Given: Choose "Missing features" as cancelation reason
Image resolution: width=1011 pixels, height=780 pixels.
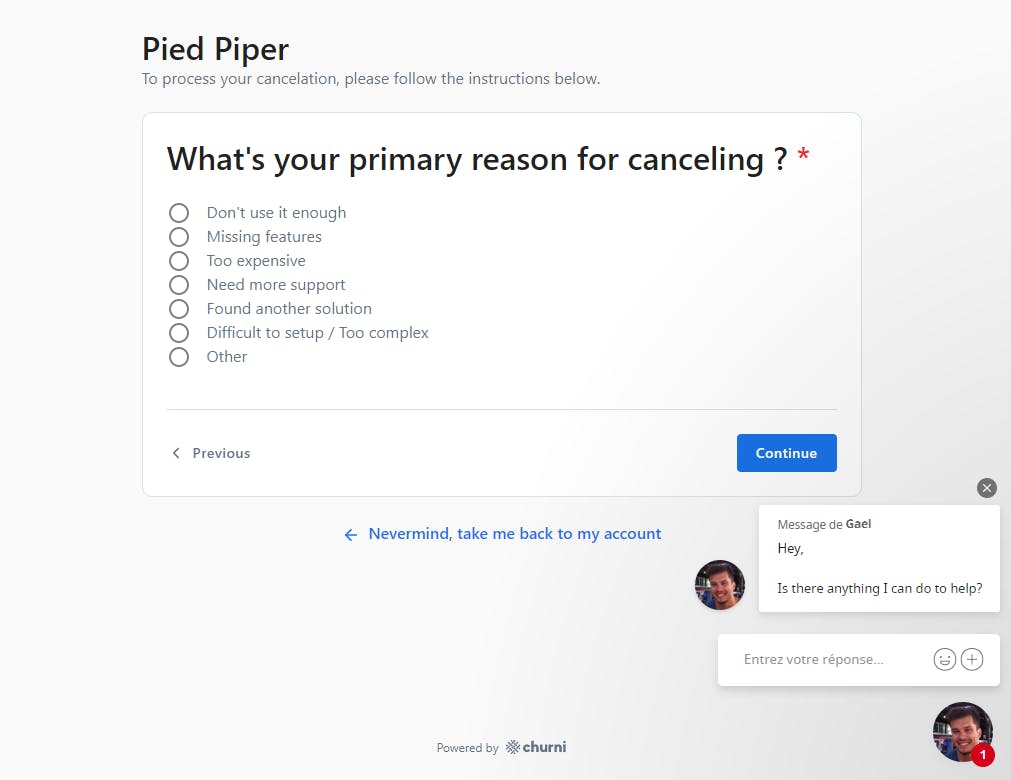Looking at the screenshot, I should tap(179, 237).
